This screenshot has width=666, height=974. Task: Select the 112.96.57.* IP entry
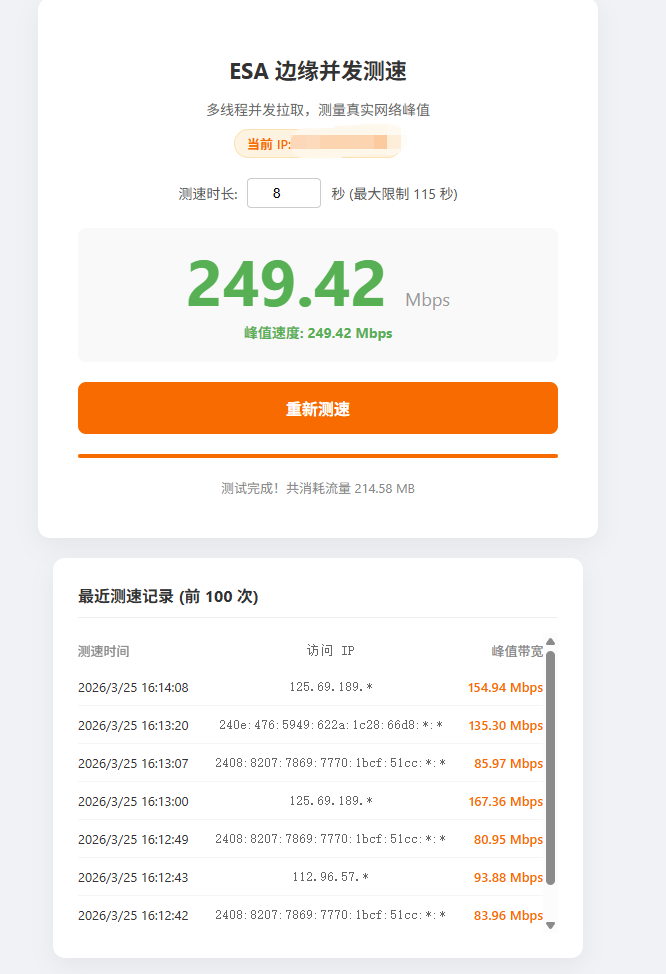pos(330,877)
